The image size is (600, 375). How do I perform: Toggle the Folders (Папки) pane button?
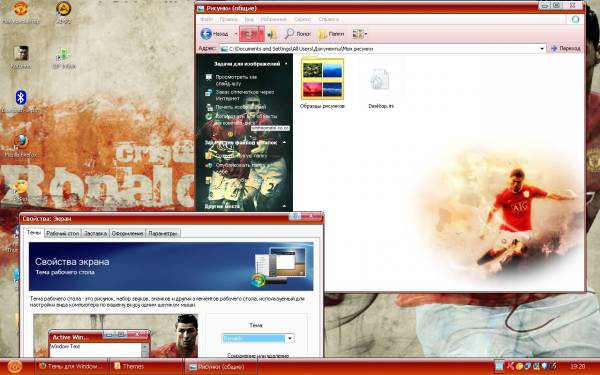331,34
